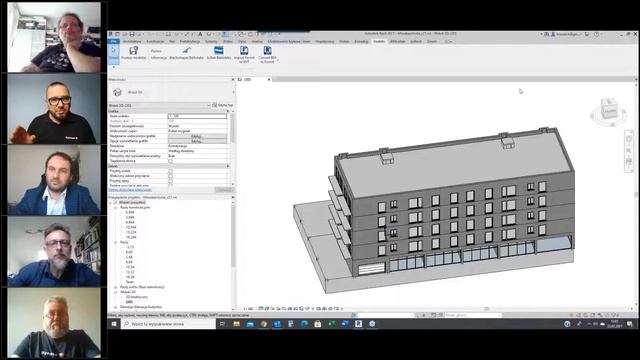
Task: Switch to the Zarządzaj ribbon tab
Action: click(361, 41)
